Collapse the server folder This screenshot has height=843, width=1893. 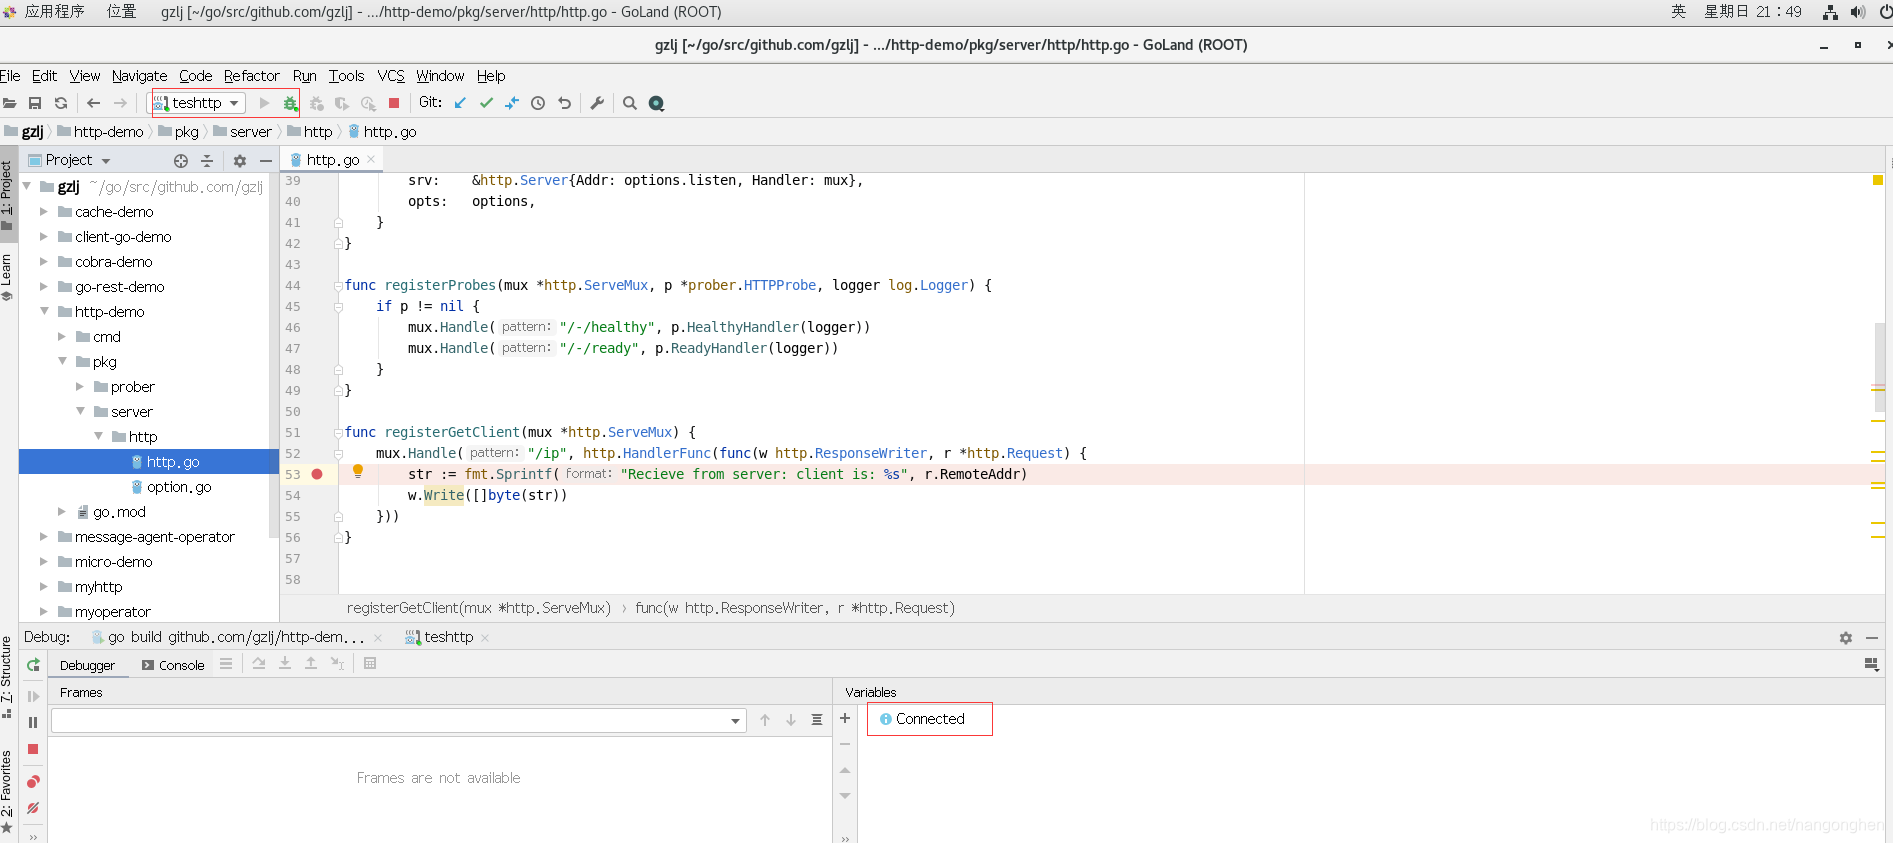tap(80, 412)
